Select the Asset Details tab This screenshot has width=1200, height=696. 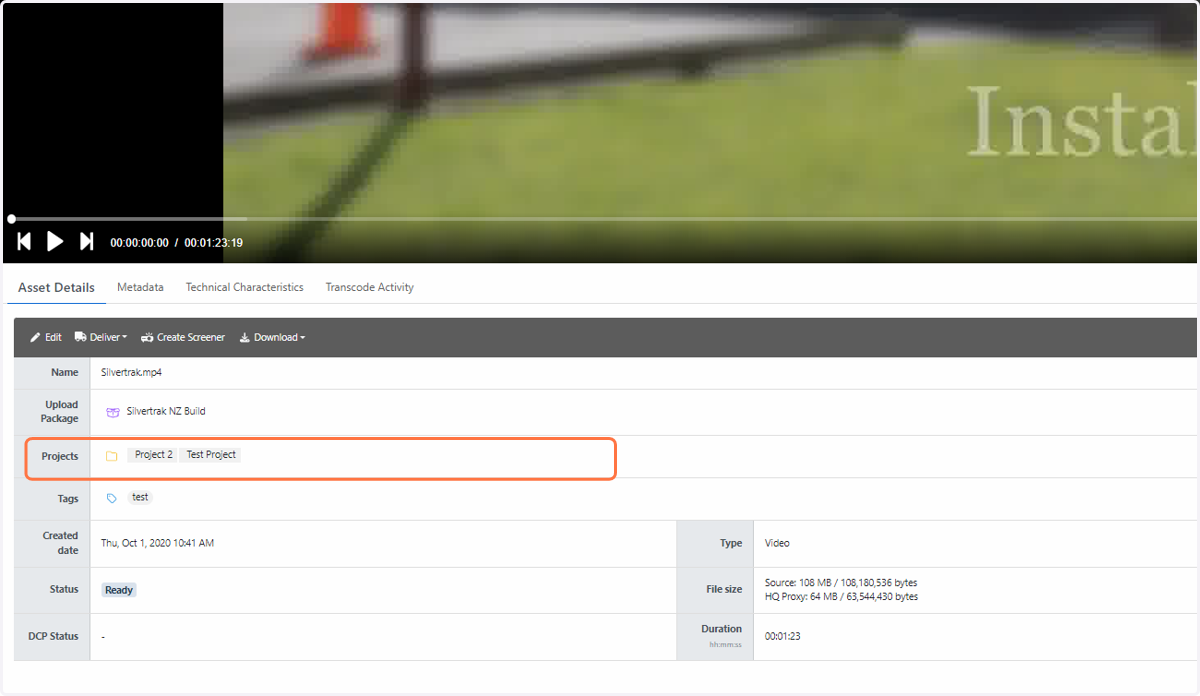56,287
